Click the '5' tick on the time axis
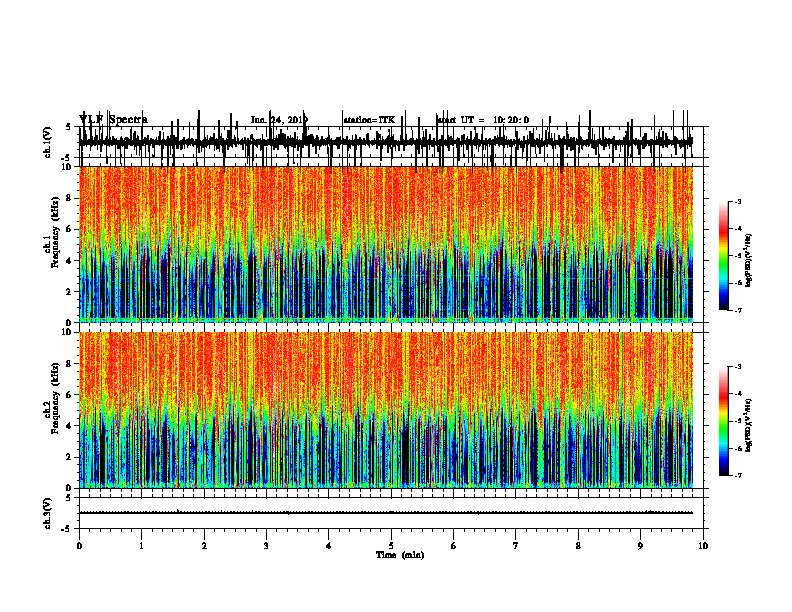This screenshot has width=792, height=612. click(391, 546)
